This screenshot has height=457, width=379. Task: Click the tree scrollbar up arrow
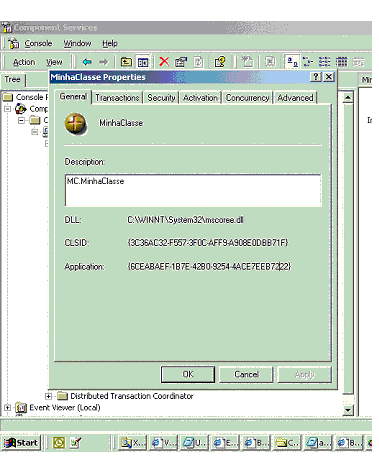[x=348, y=98]
